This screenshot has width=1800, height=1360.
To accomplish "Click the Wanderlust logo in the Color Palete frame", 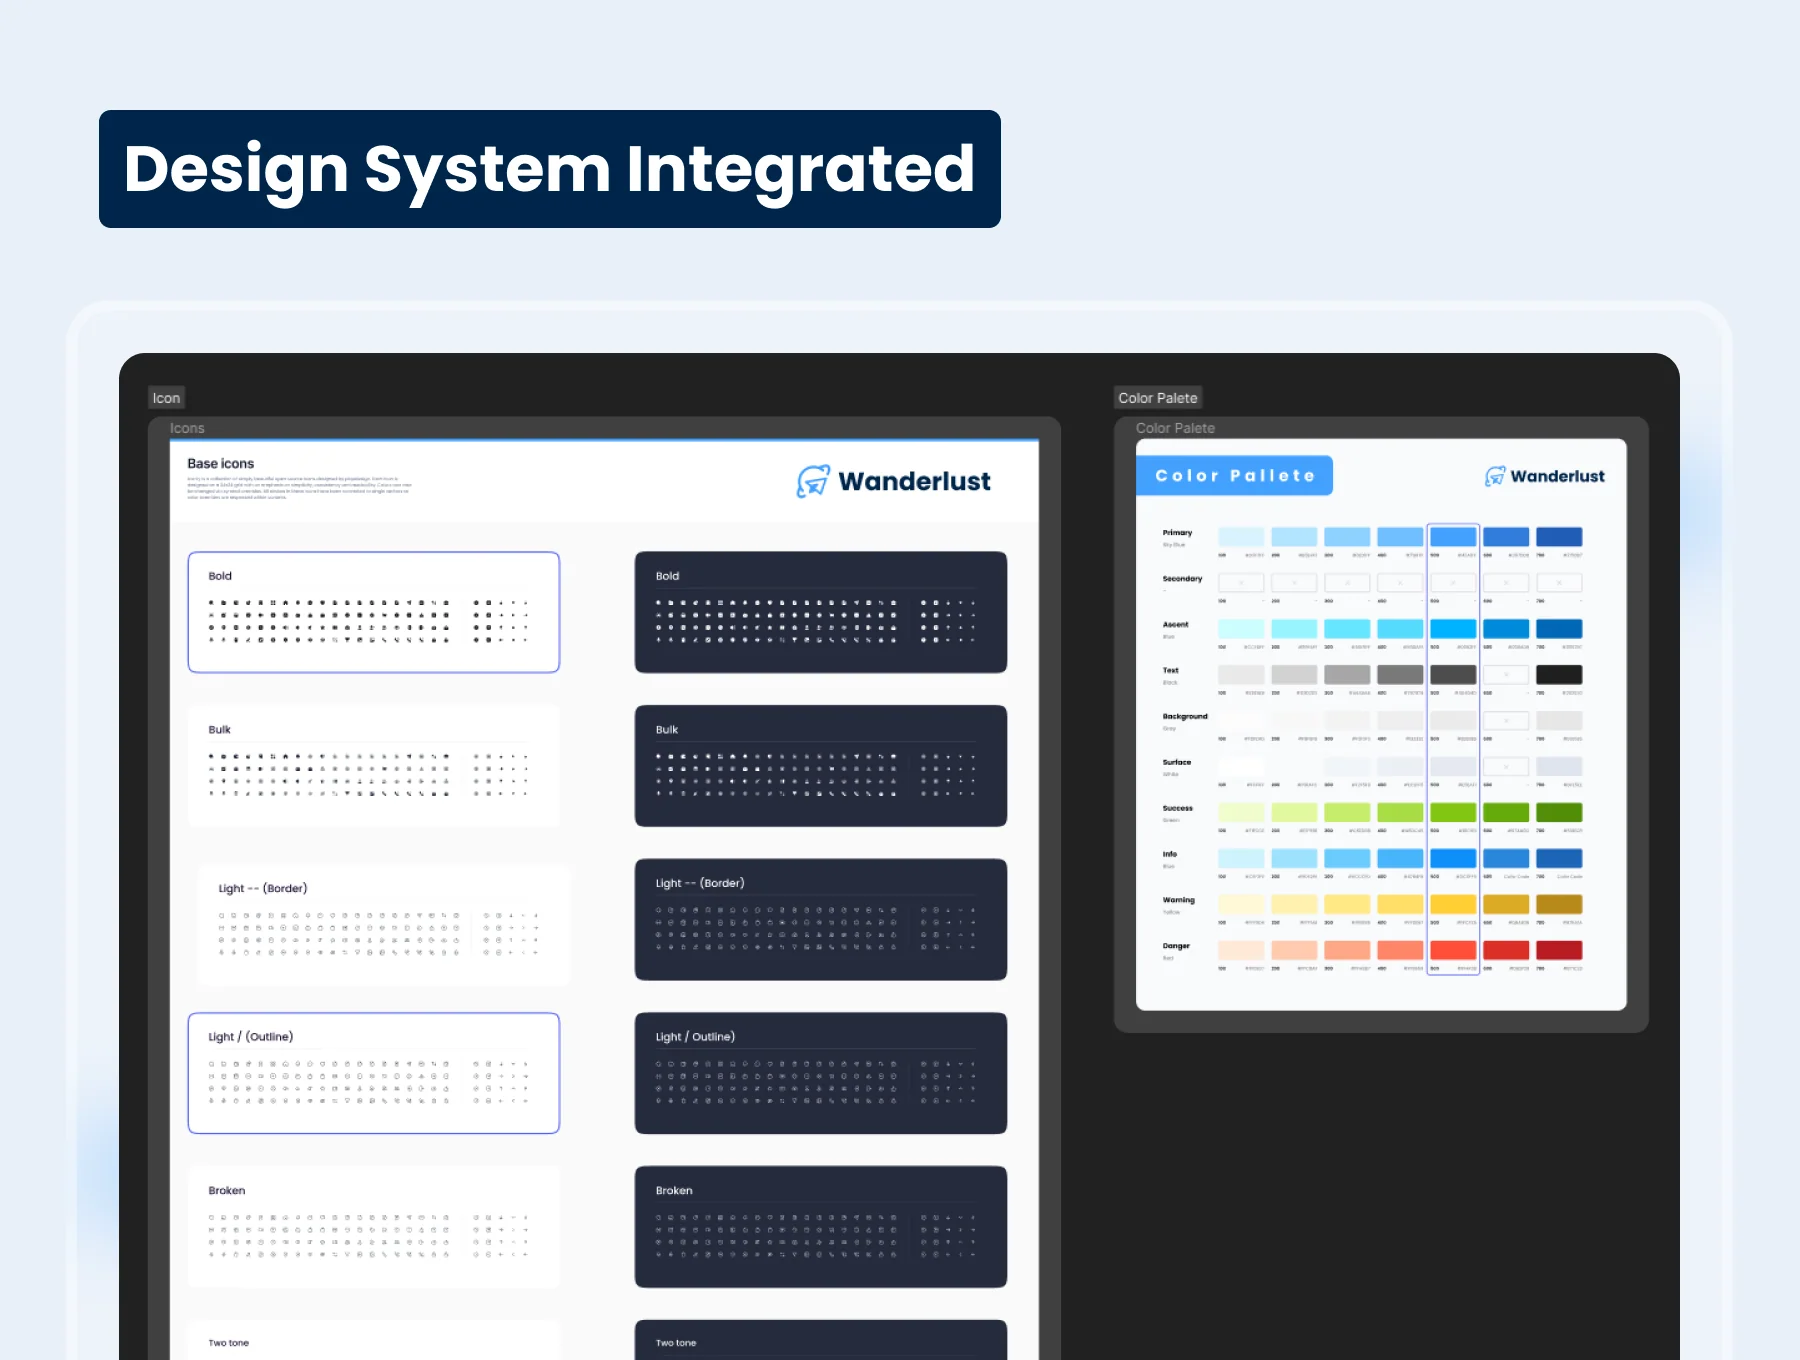I will (x=1545, y=476).
